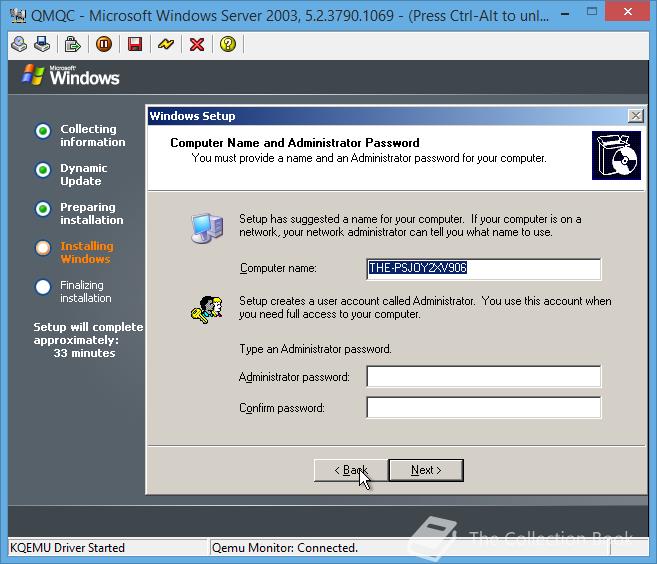The image size is (657, 564).
Task: Click the Confirm password field
Action: [484, 407]
